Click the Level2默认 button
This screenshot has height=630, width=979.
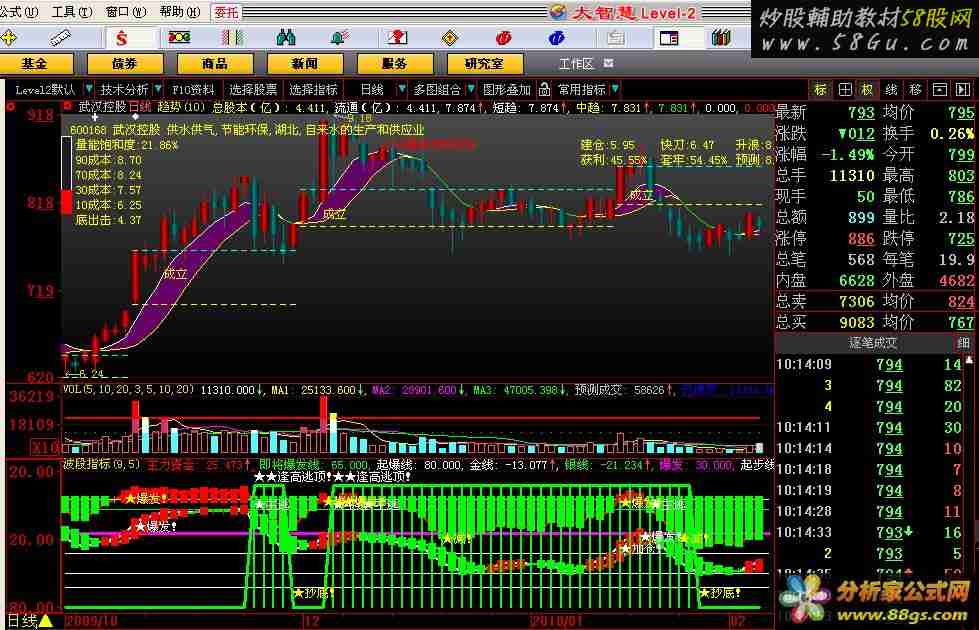click(x=45, y=89)
